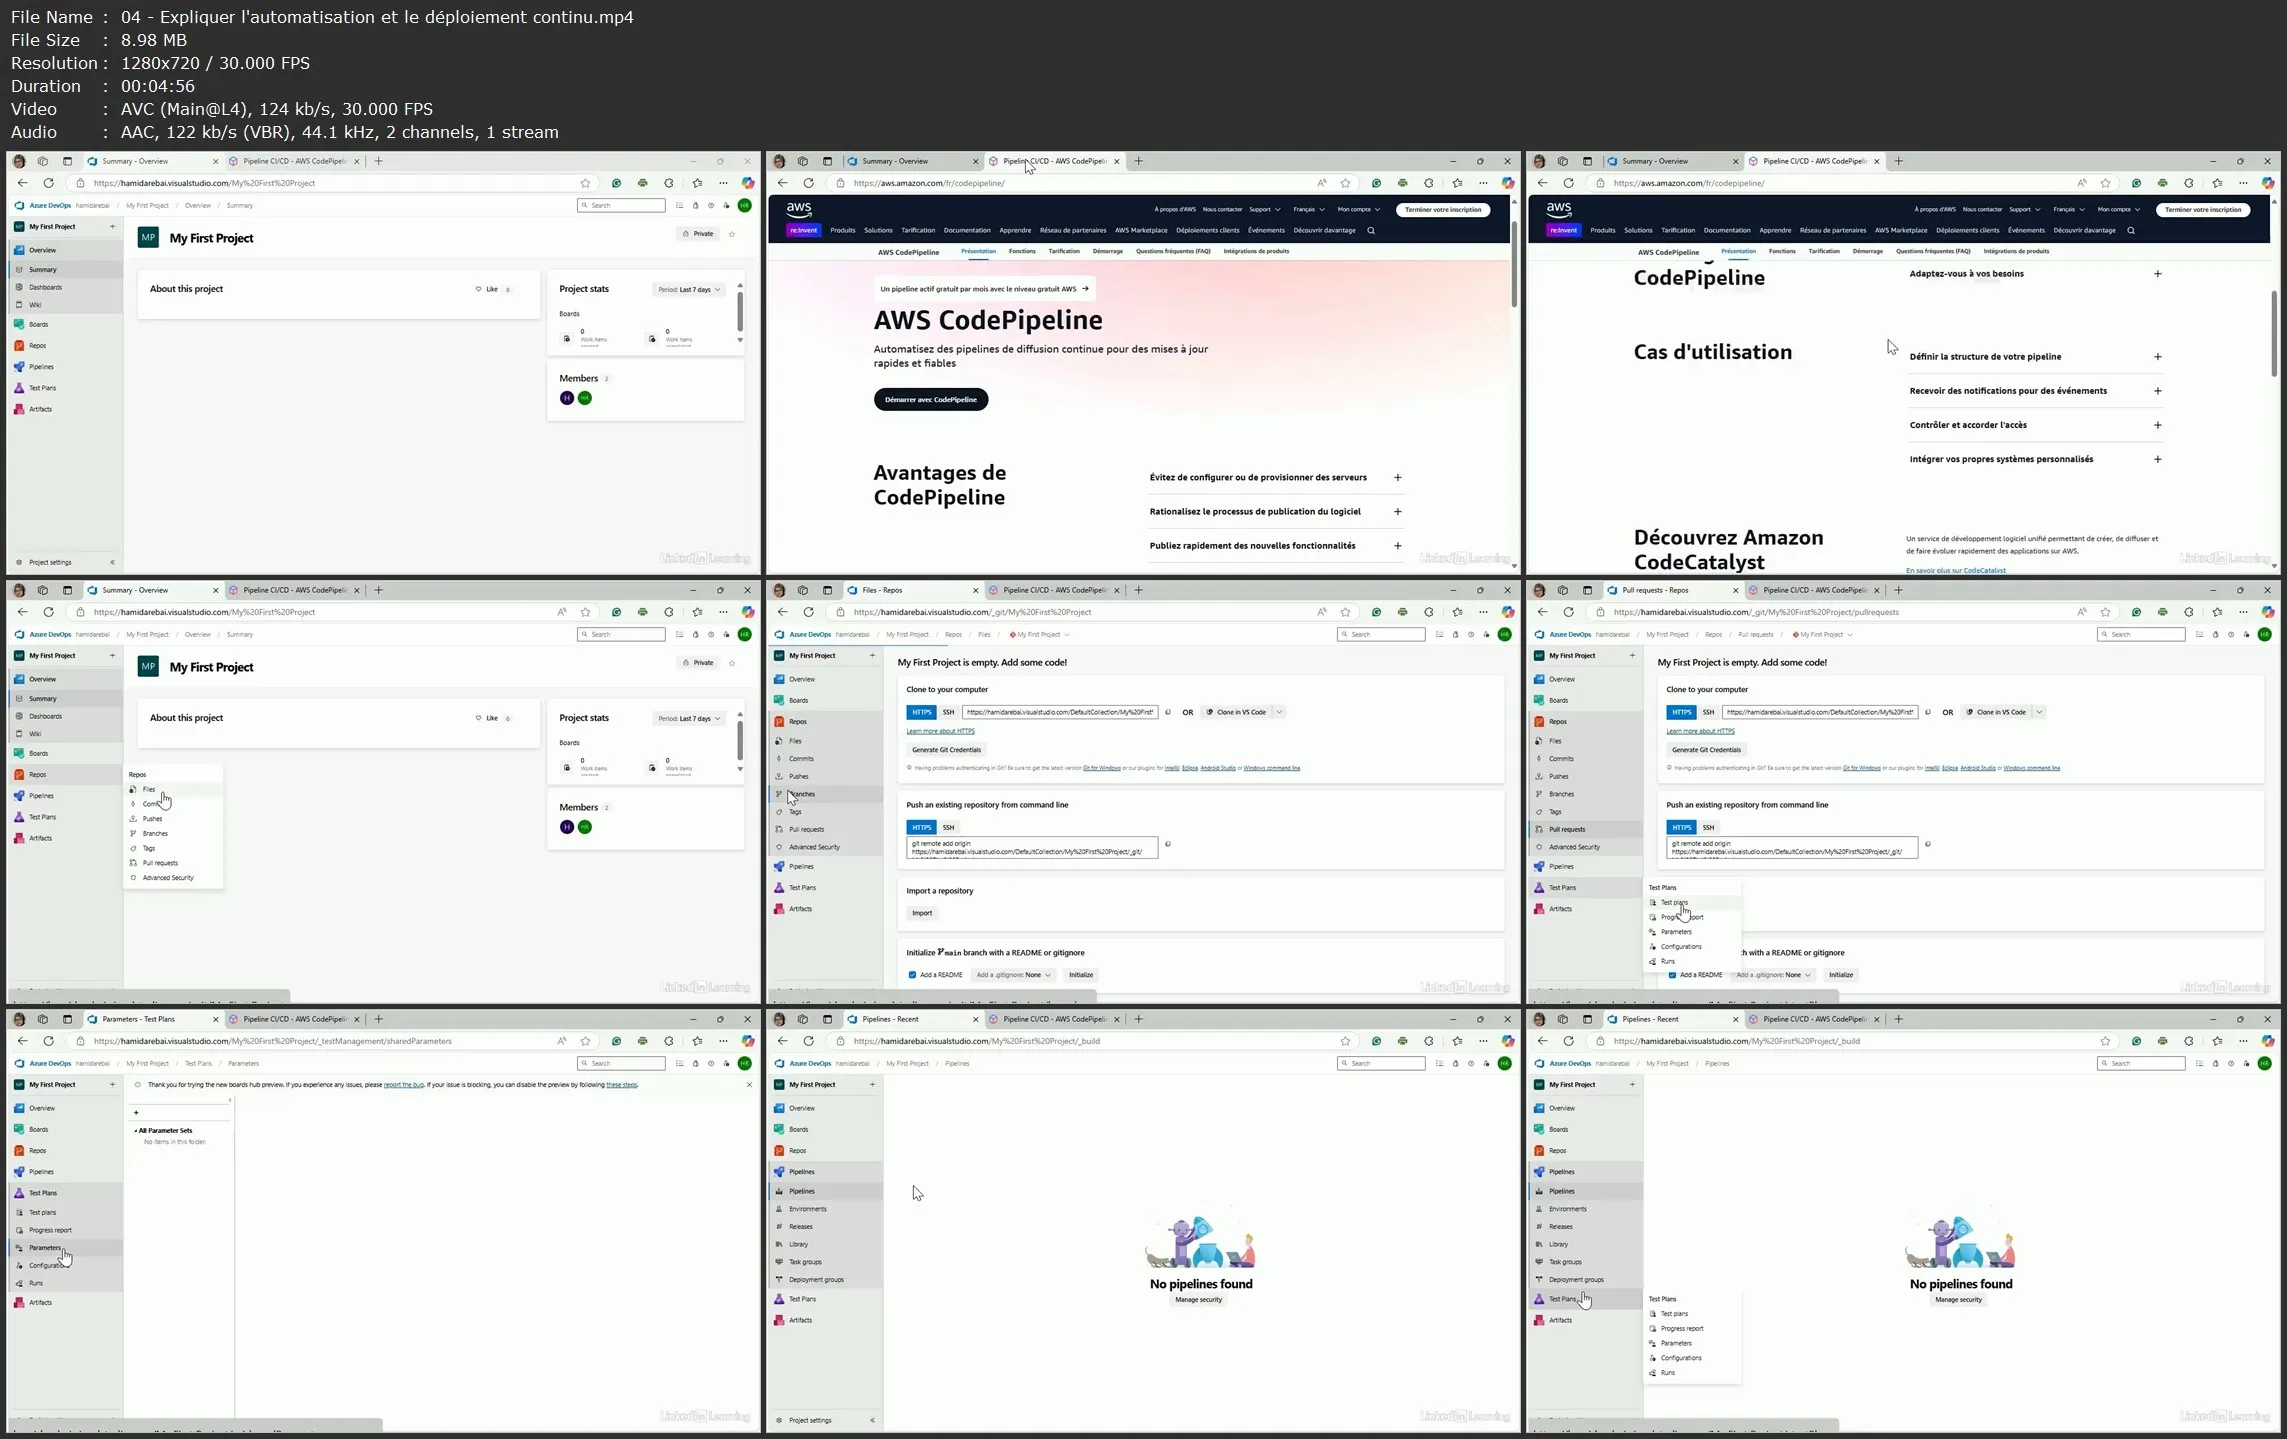Click browser refresh icon in Parameters - Test Plans window

pyautogui.click(x=48, y=1041)
